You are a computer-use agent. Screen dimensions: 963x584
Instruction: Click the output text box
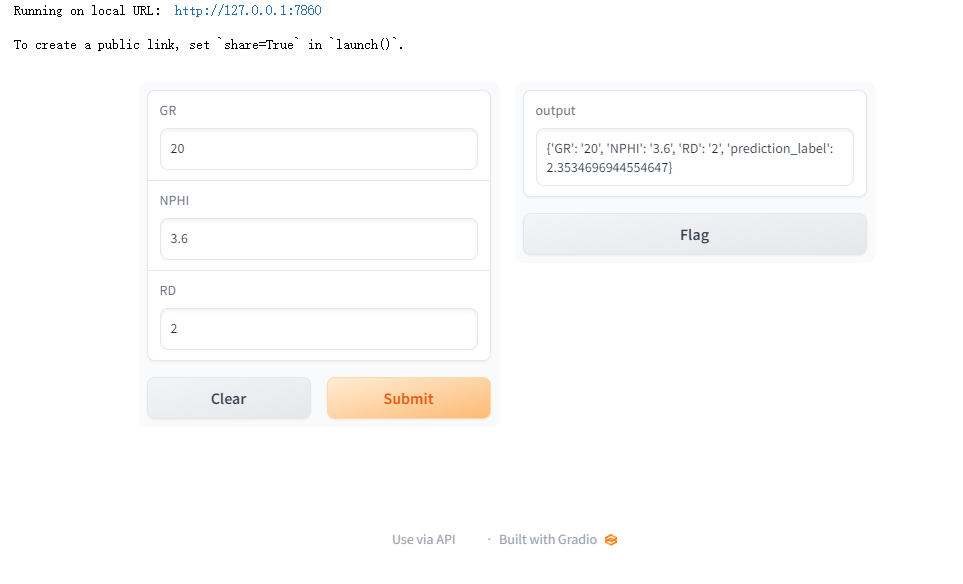point(695,157)
